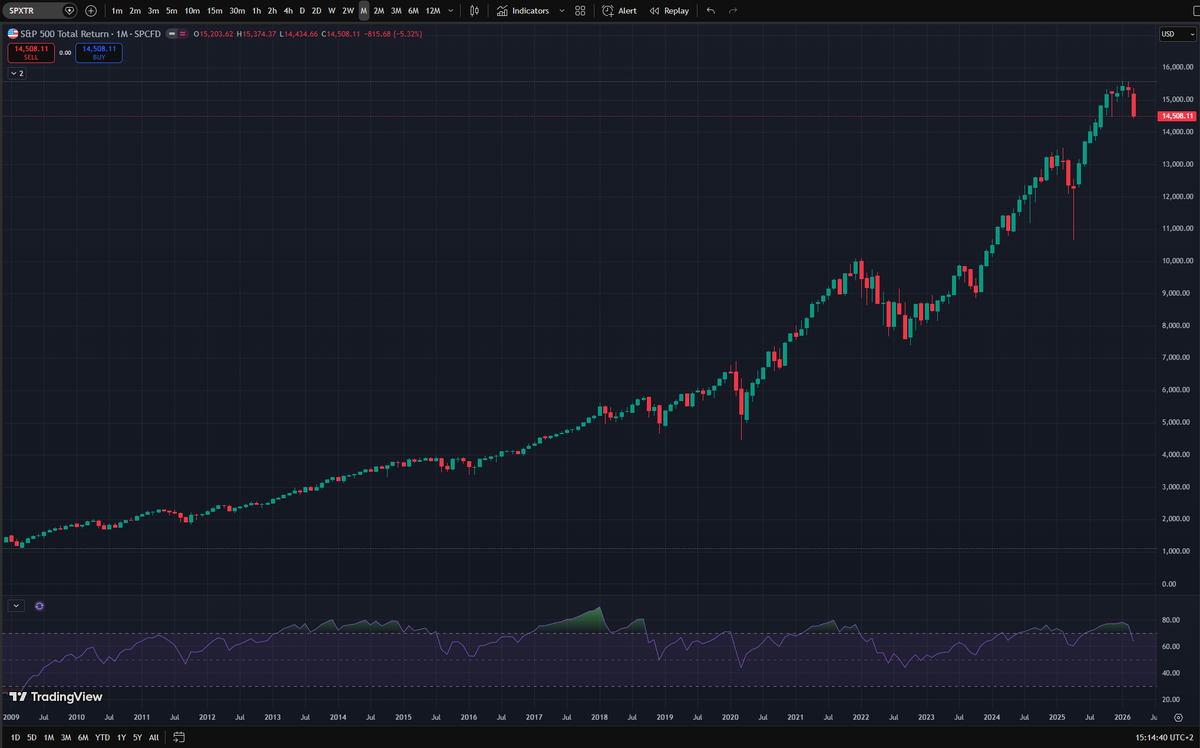Create an Alert
This screenshot has height=748, width=1200.
pyautogui.click(x=619, y=10)
